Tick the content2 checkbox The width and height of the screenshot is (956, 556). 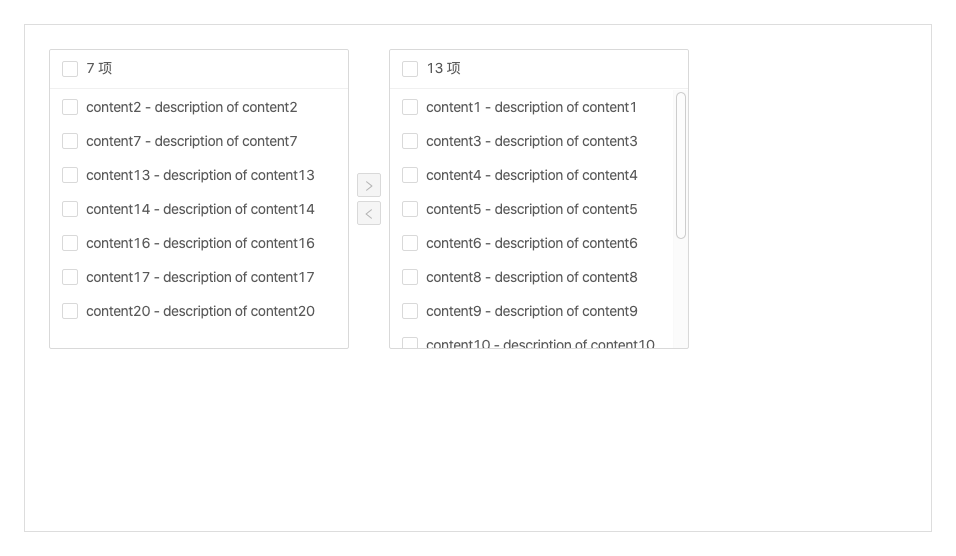pyautogui.click(x=70, y=107)
